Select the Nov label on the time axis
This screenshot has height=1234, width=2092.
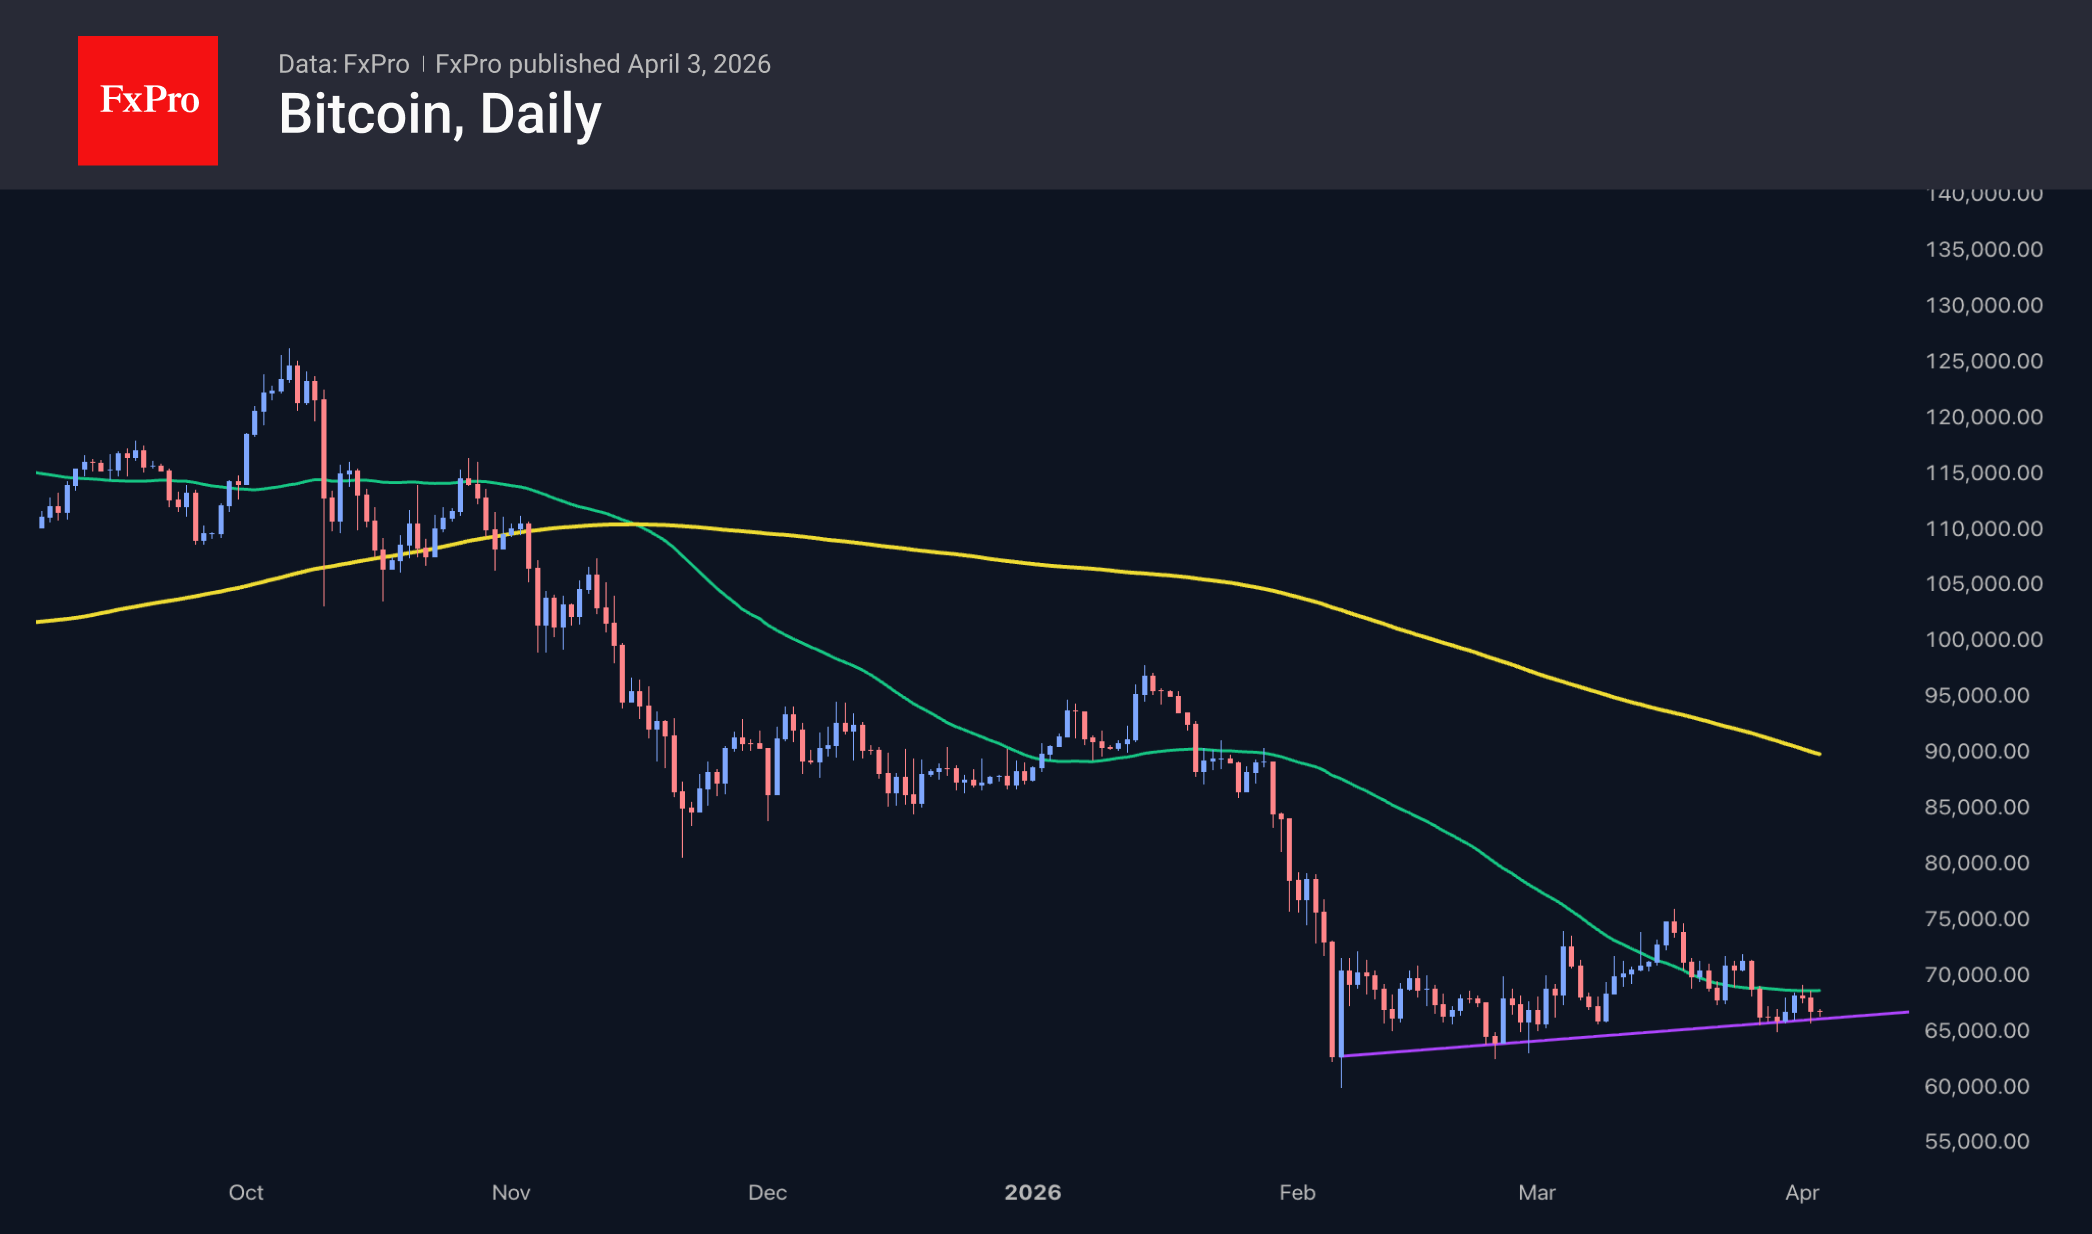coord(511,1192)
